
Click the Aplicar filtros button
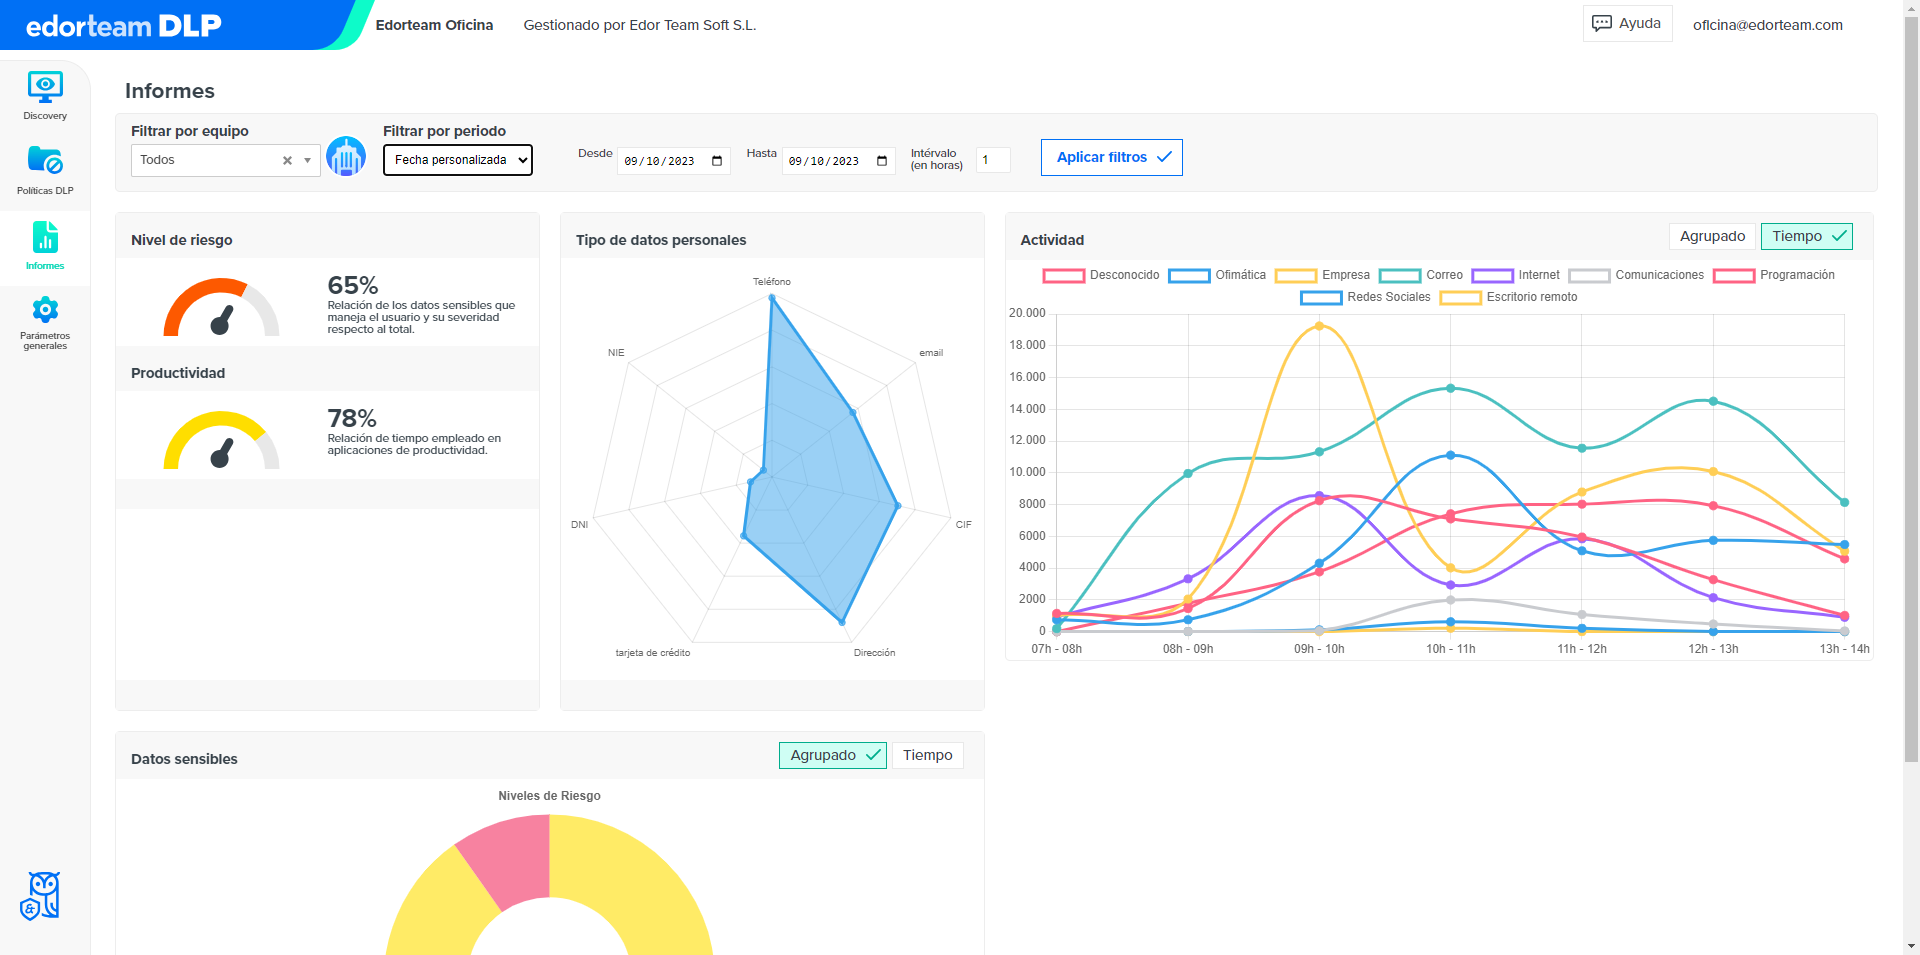coord(1111,157)
